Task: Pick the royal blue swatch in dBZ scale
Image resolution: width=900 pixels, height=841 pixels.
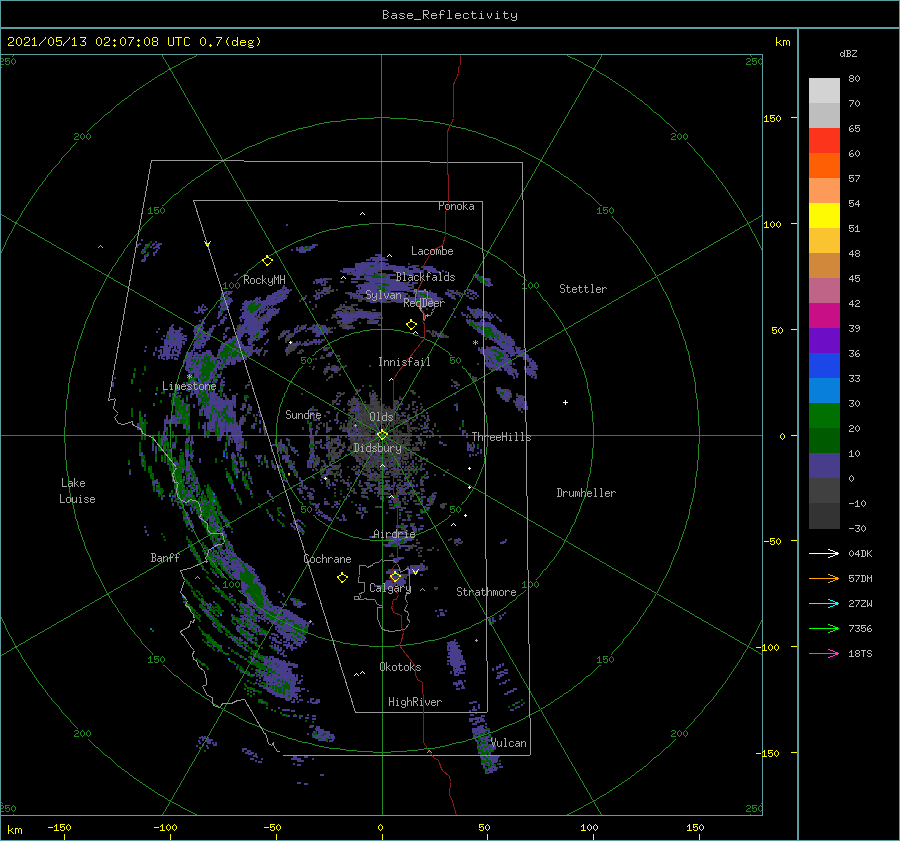Action: tap(824, 366)
